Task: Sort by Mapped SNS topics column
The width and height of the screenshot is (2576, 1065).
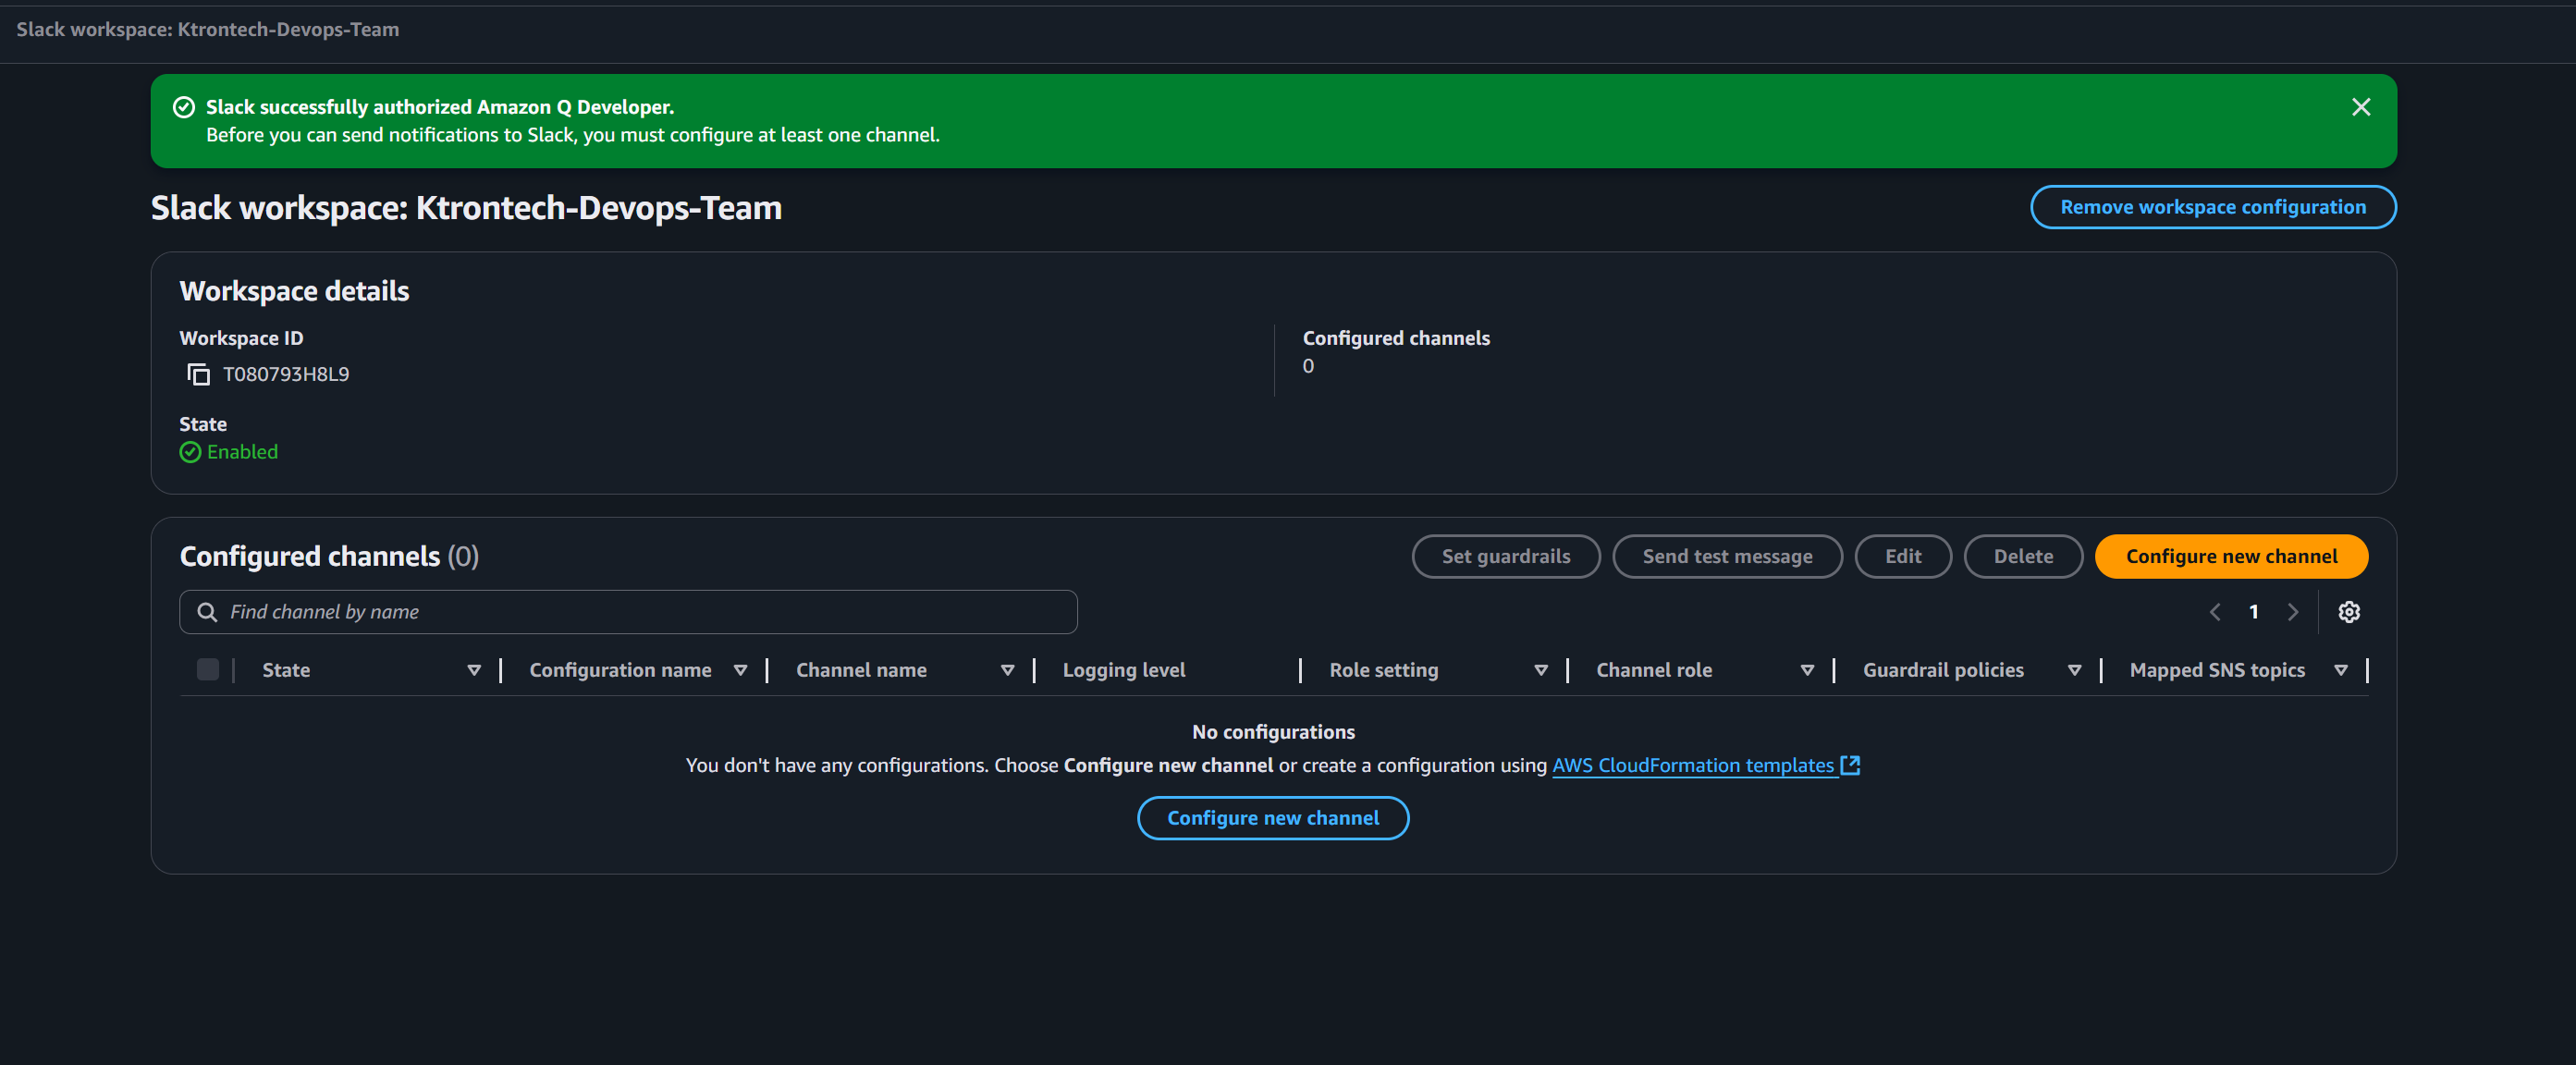Action: pos(2340,670)
